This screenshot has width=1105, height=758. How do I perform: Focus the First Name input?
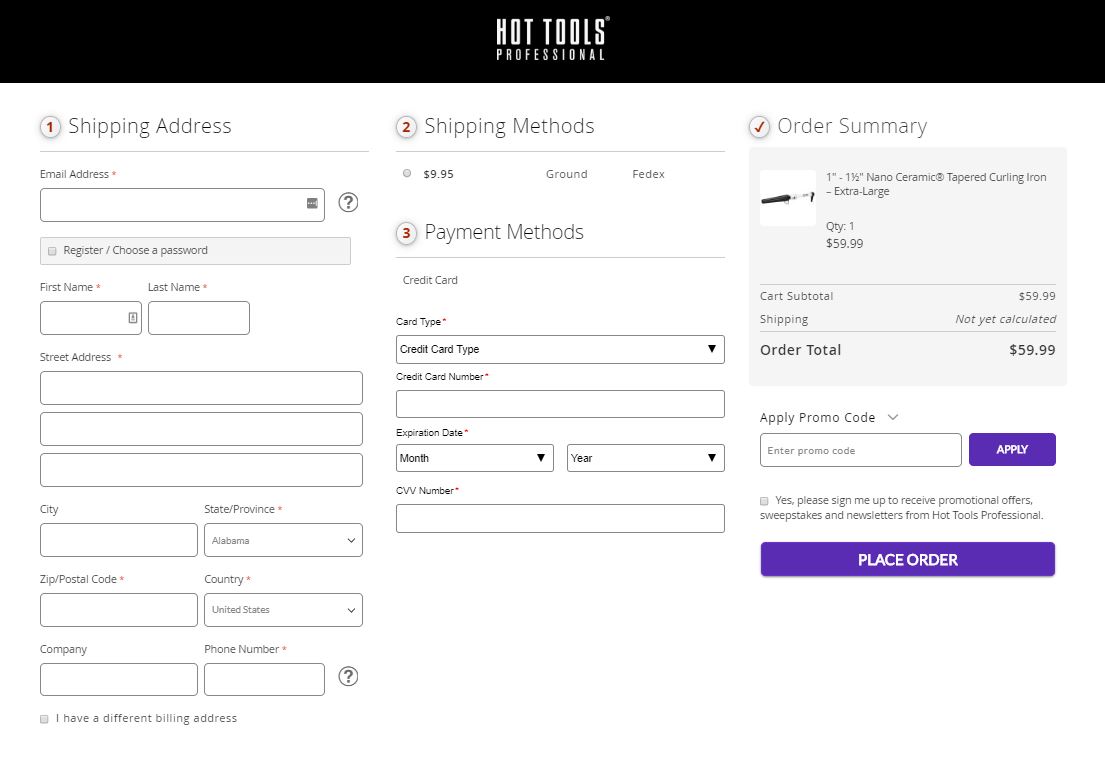tap(91, 318)
